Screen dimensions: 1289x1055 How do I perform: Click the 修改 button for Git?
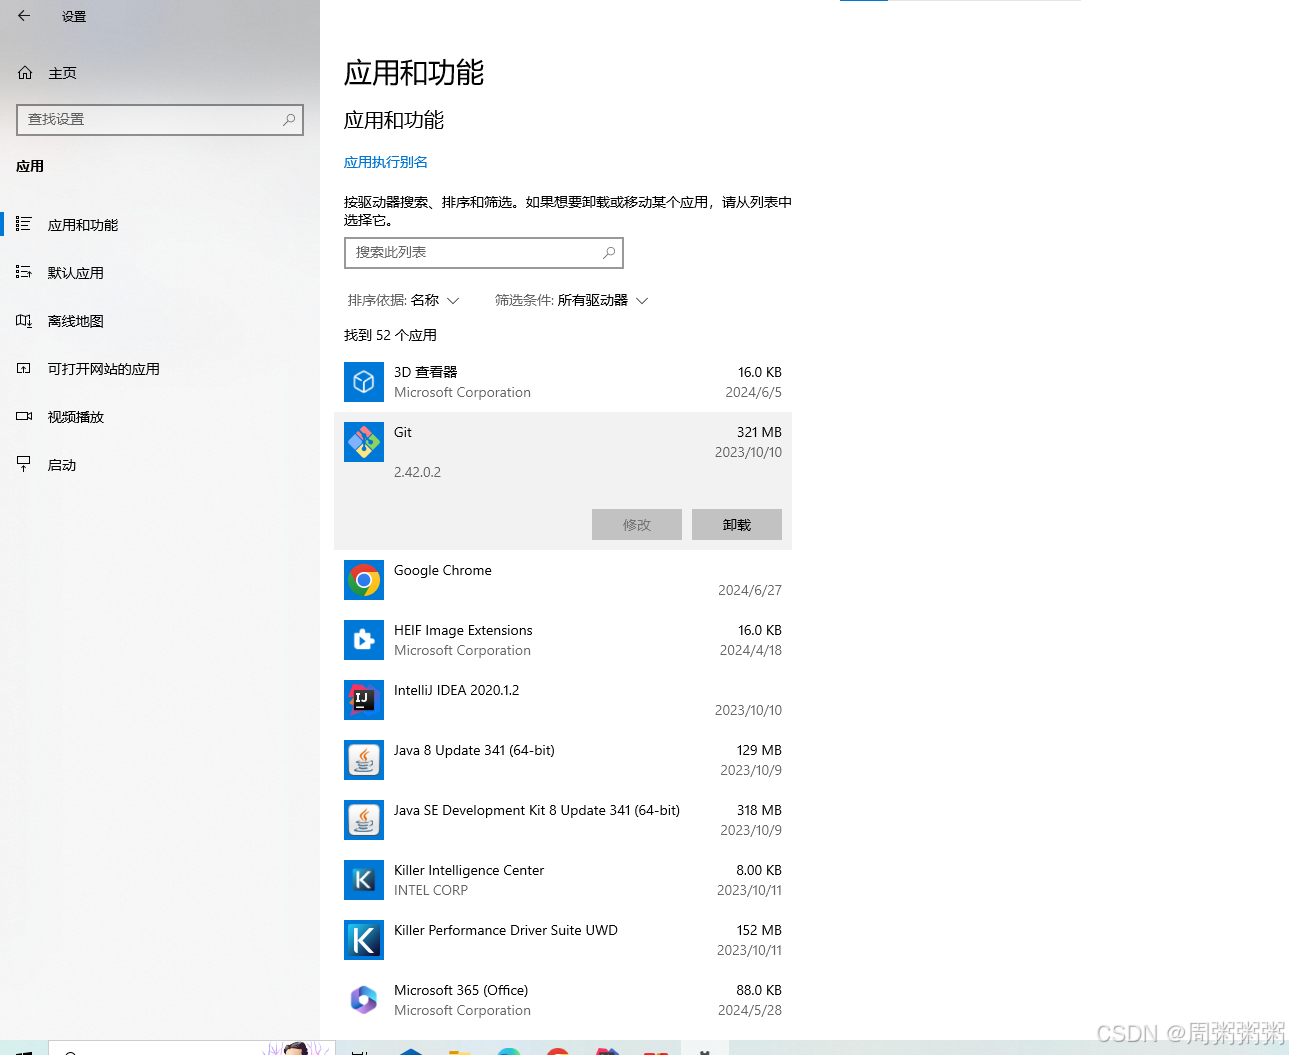637,525
